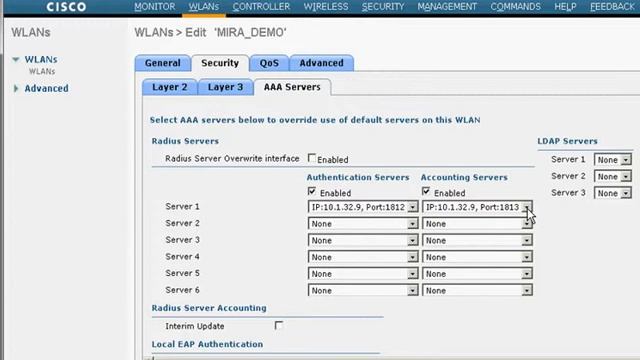Check the Interim Update checkbox
This screenshot has width=640, height=360.
click(279, 325)
